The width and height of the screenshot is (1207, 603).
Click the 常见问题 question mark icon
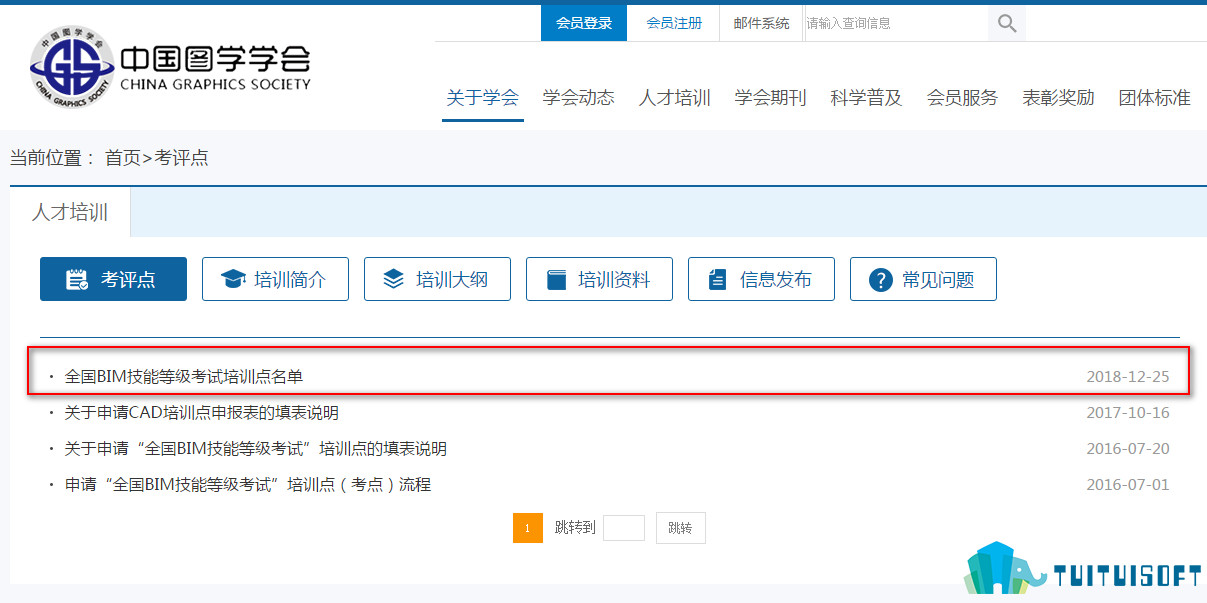click(880, 280)
